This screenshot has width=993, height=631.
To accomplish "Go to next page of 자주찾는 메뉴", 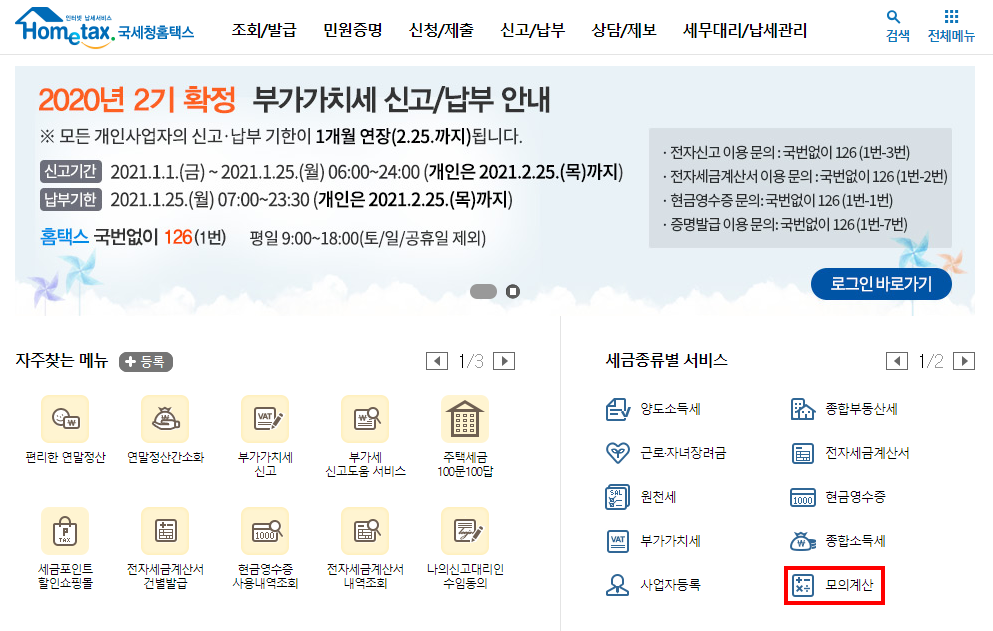I will coord(504,361).
